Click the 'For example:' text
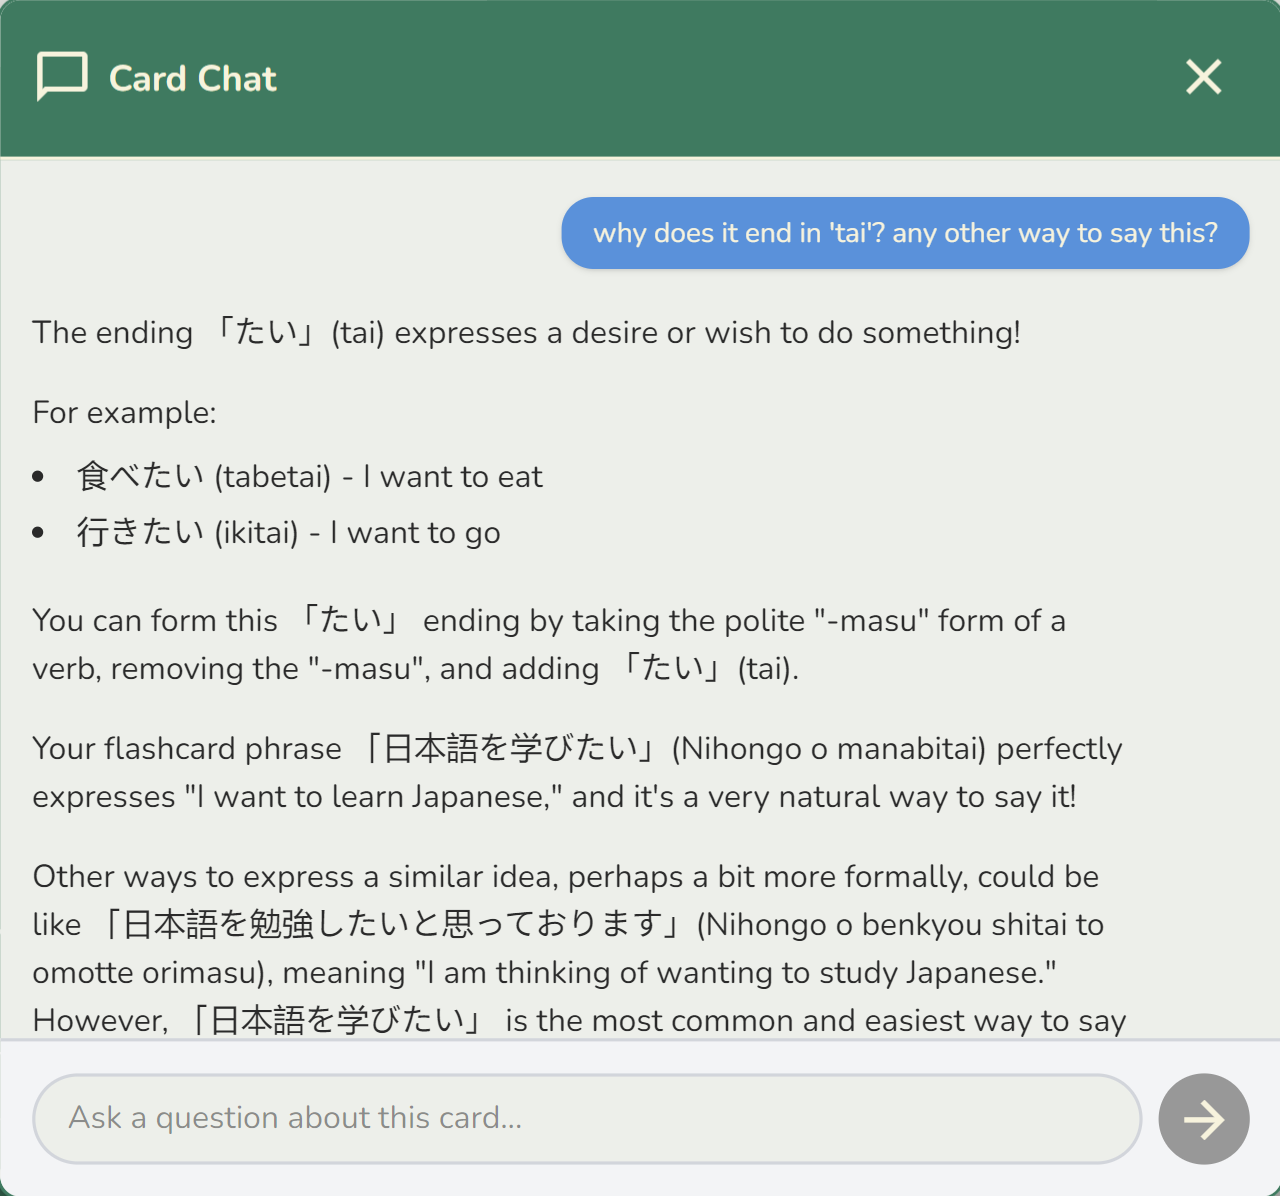Viewport: 1280px width, 1196px height. pyautogui.click(x=125, y=413)
